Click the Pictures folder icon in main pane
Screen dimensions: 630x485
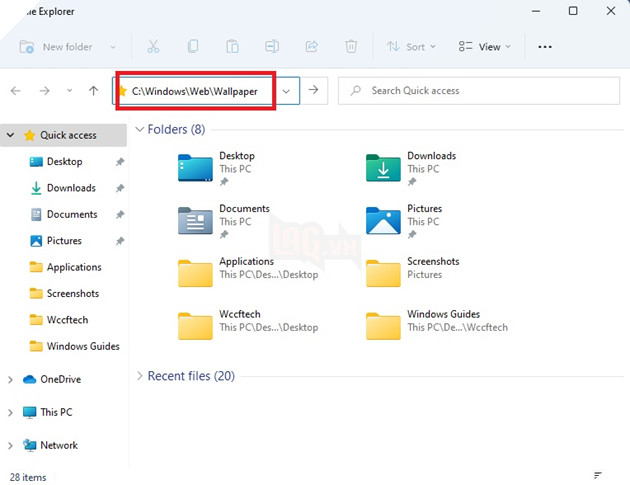pos(383,221)
